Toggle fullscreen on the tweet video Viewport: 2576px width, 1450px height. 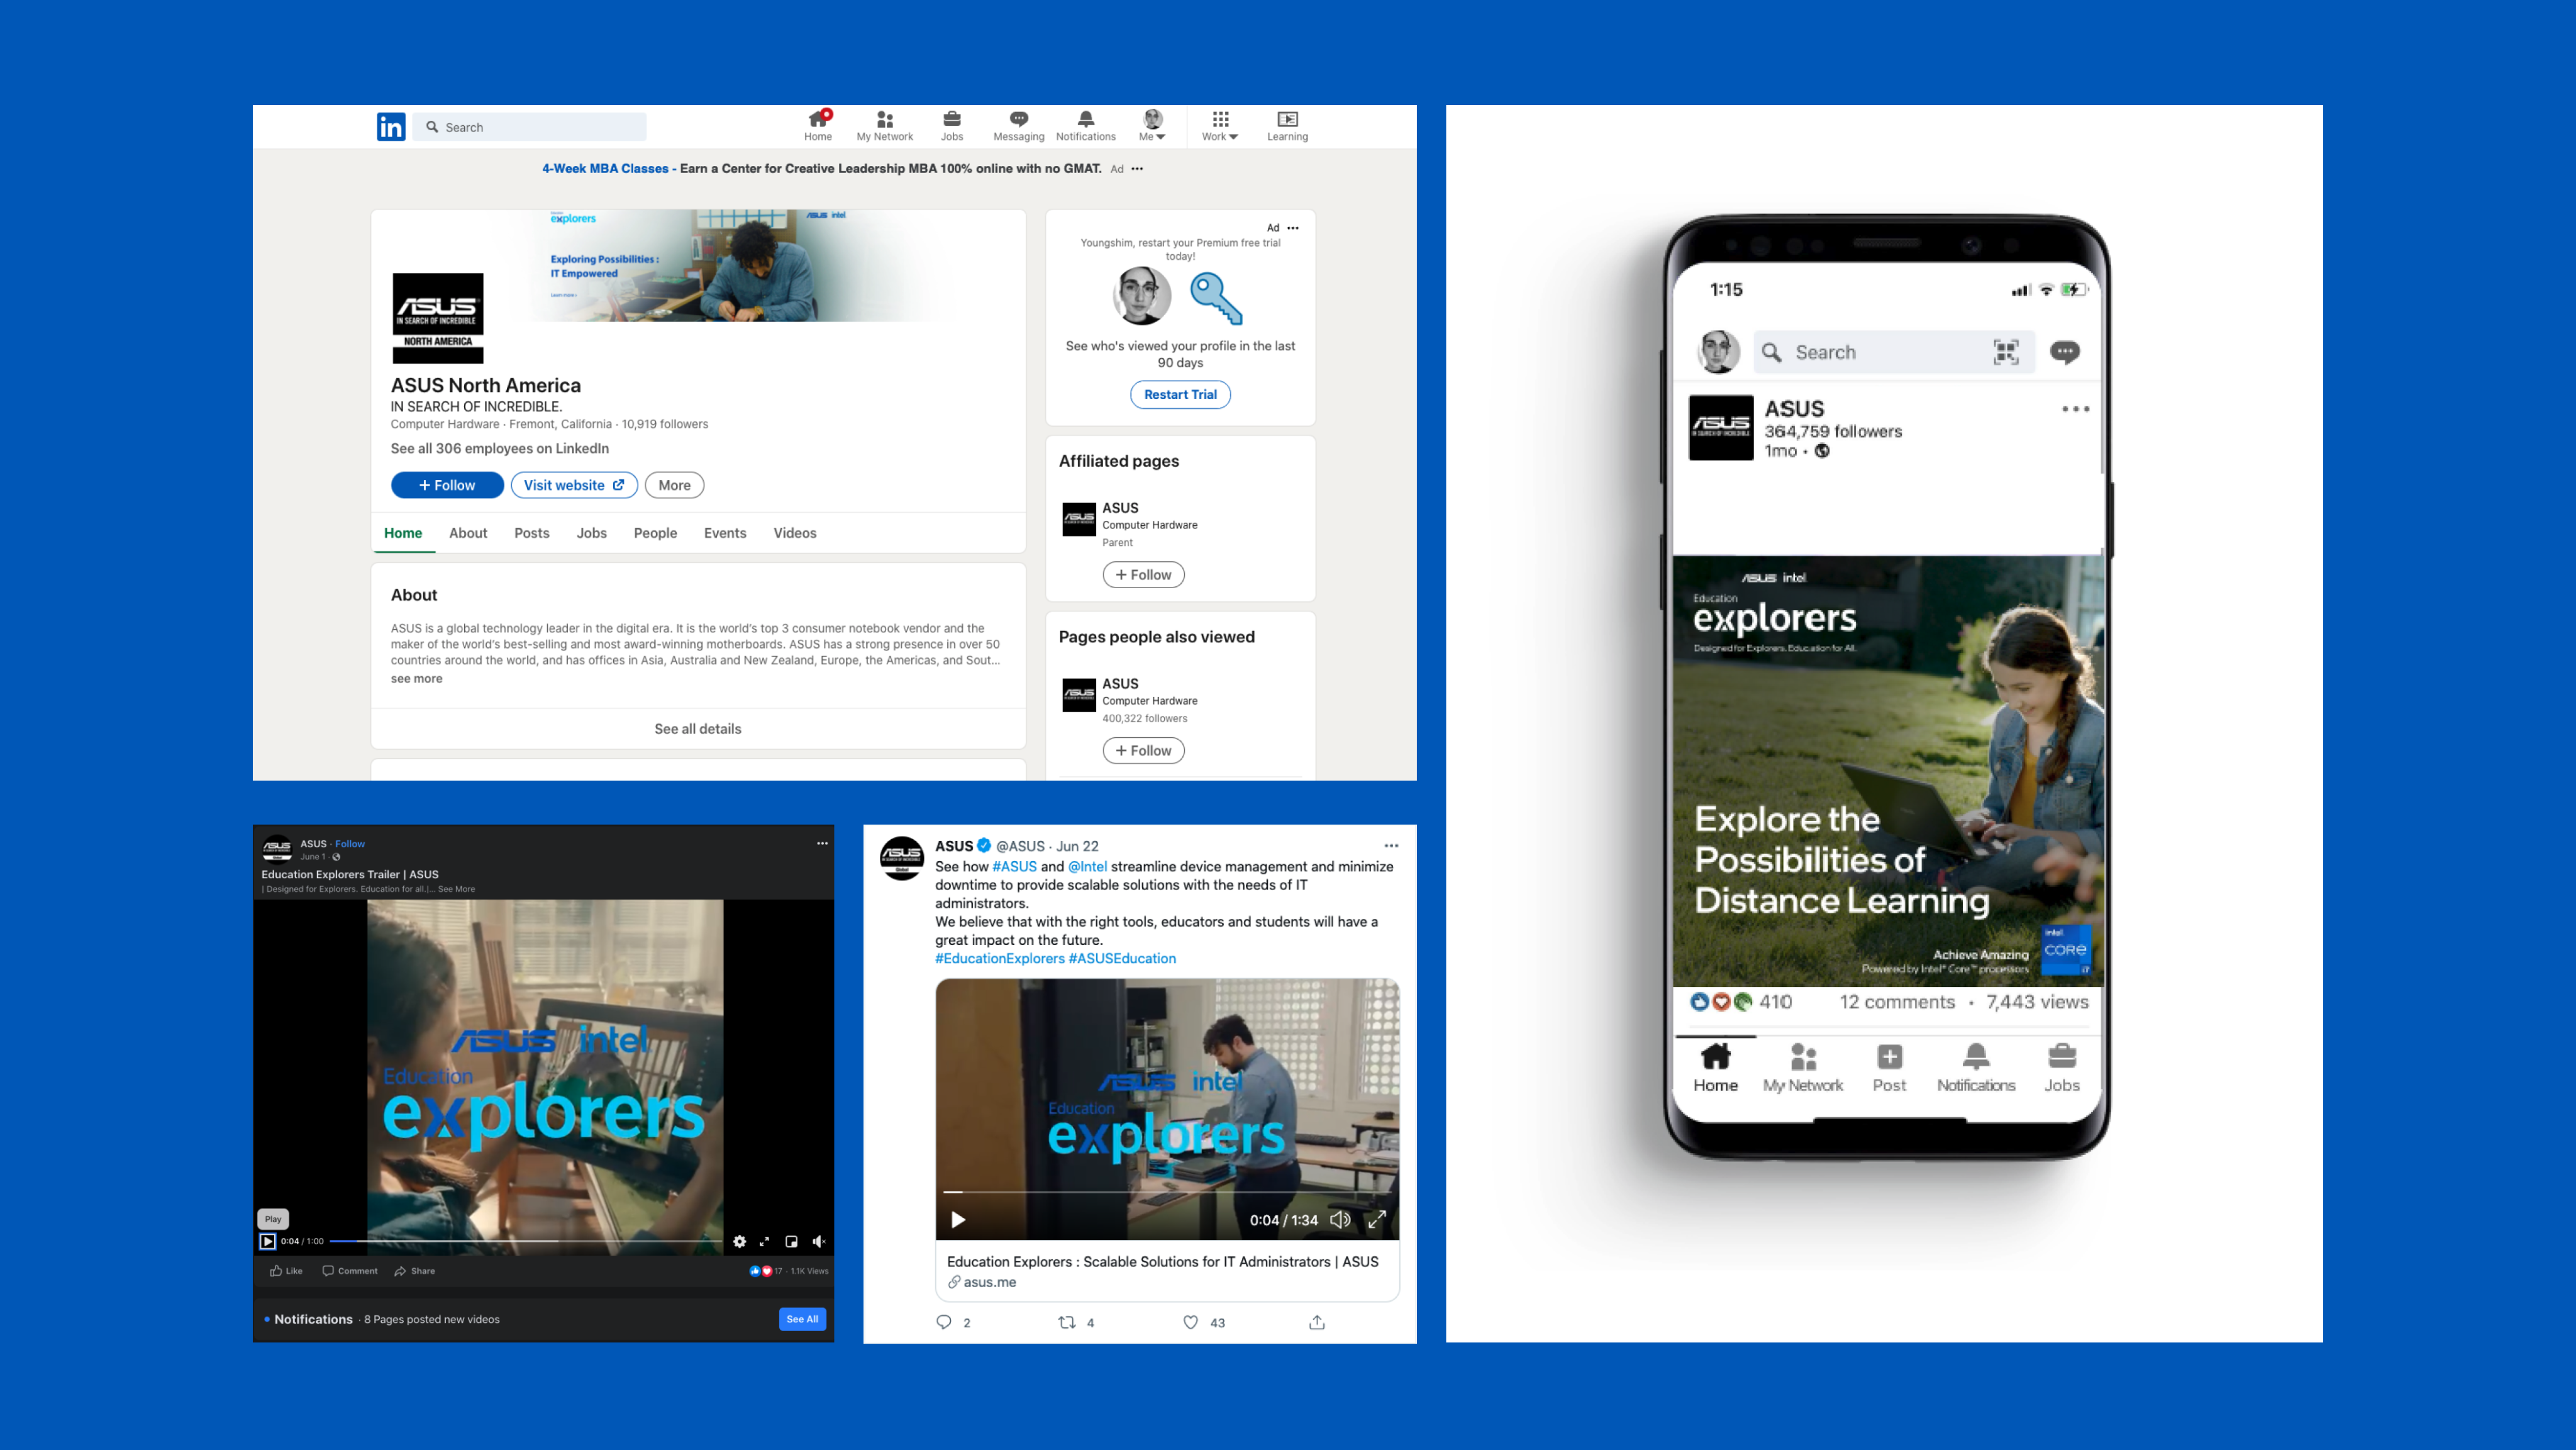pyautogui.click(x=1376, y=1219)
